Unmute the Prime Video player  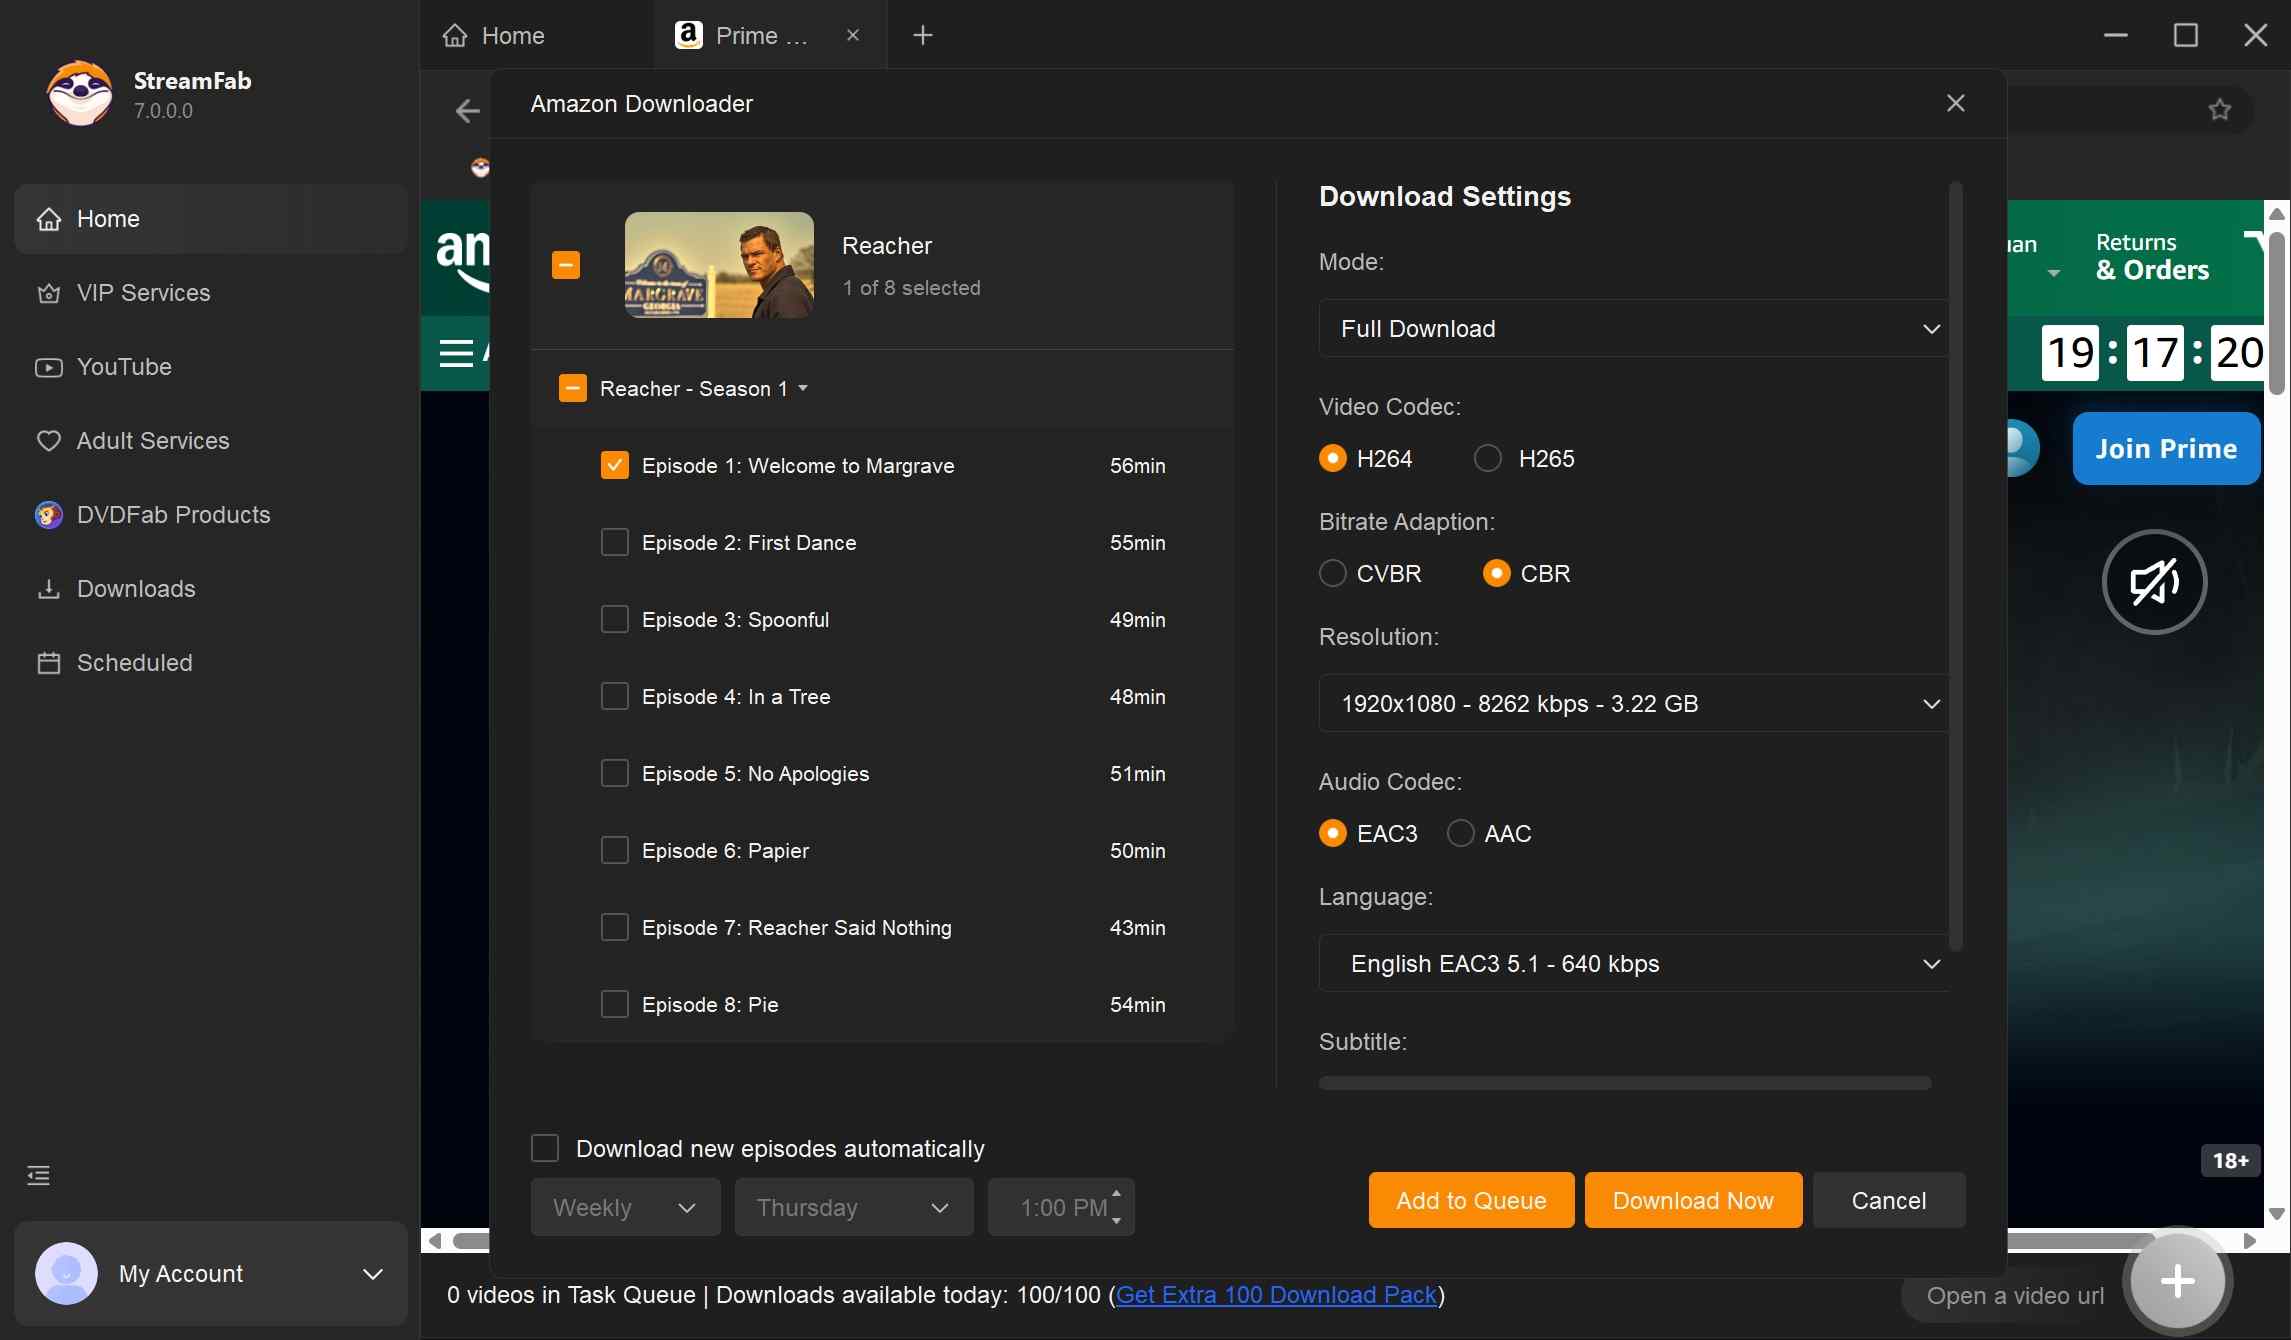click(2153, 582)
